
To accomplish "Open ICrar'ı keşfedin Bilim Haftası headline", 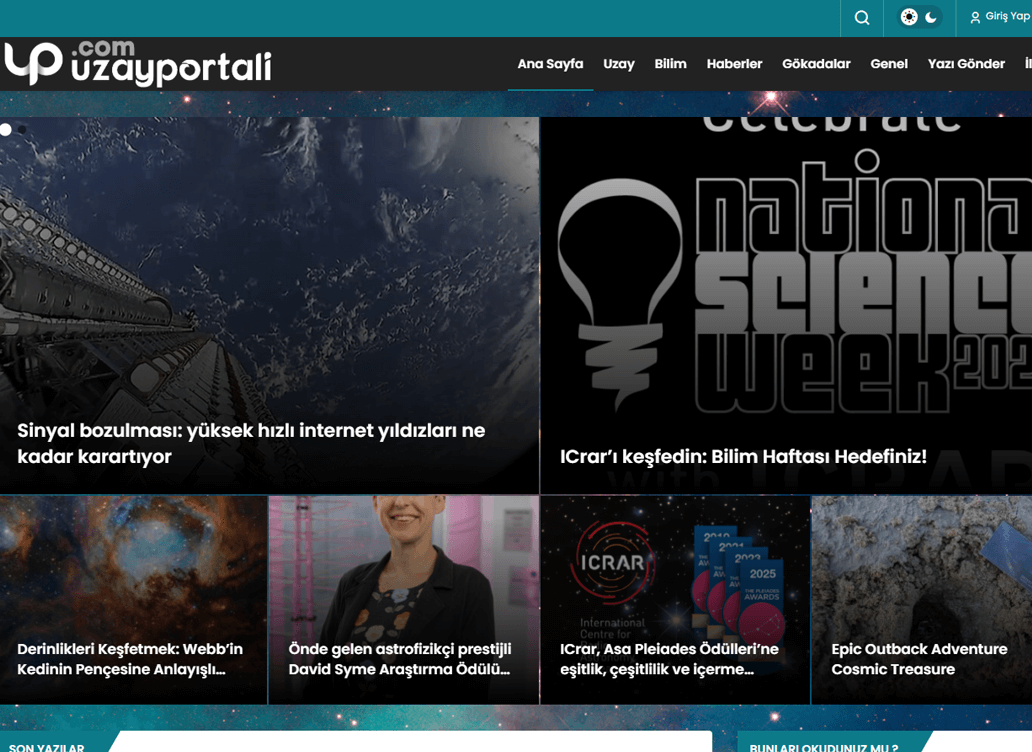I will [x=743, y=456].
